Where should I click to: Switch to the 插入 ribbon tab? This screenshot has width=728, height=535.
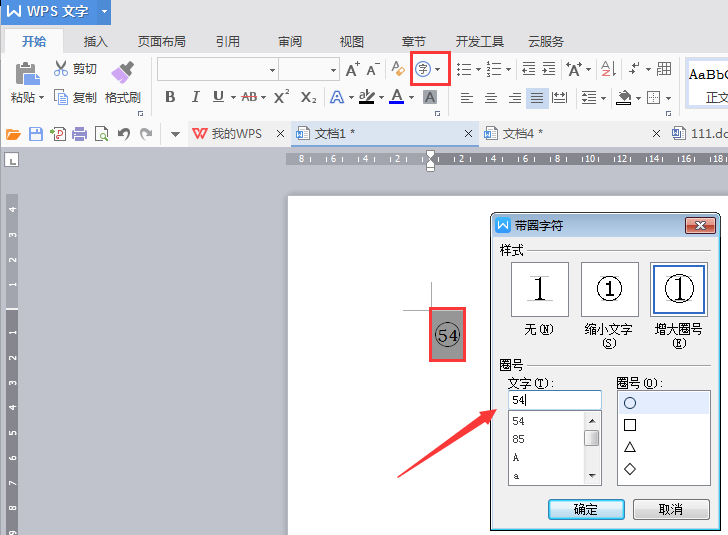96,42
